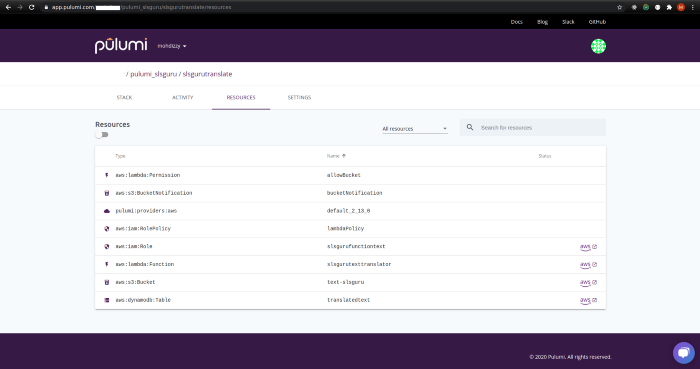Click the table icon beside aws:dynamodb:Table
Viewport: 700px width, 369px height.
107,300
